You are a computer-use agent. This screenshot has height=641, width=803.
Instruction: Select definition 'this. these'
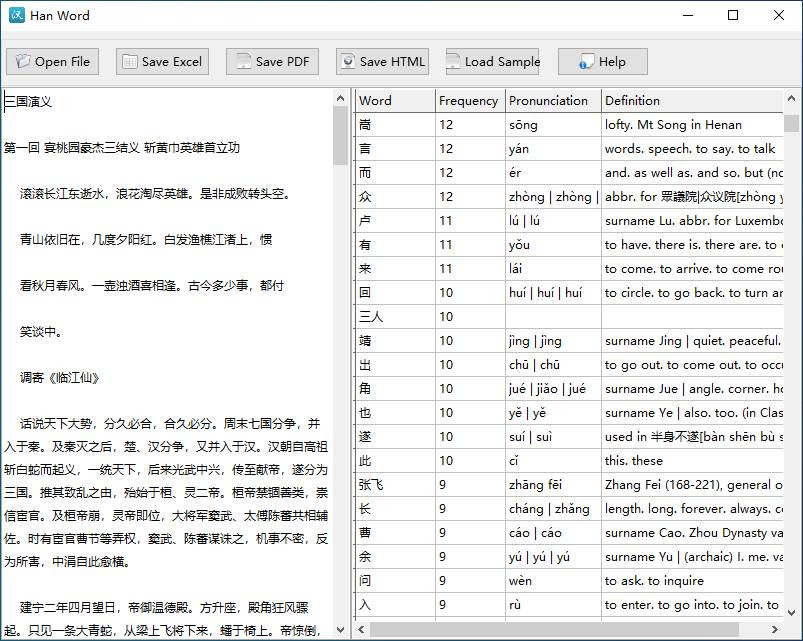pyautogui.click(x=692, y=460)
